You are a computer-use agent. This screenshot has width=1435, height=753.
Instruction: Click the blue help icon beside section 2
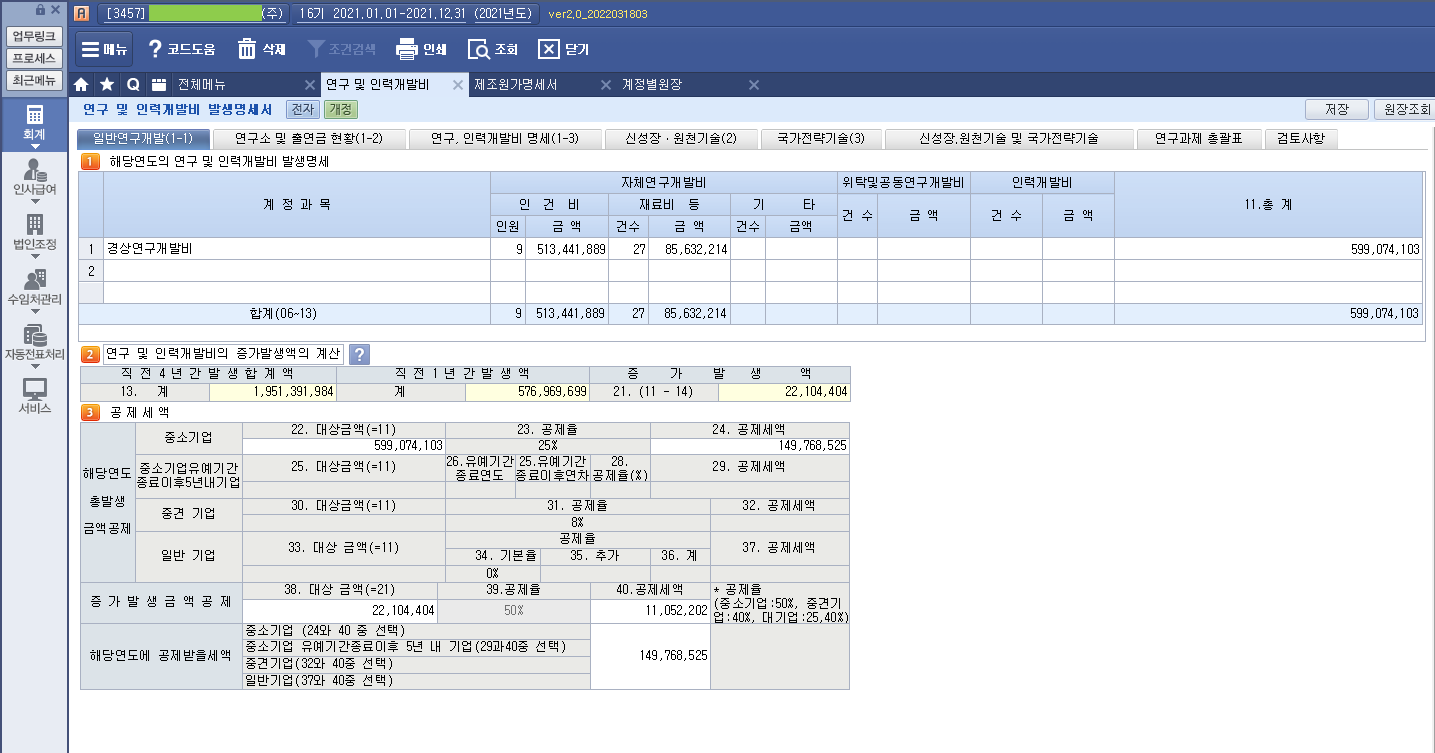[x=359, y=354]
